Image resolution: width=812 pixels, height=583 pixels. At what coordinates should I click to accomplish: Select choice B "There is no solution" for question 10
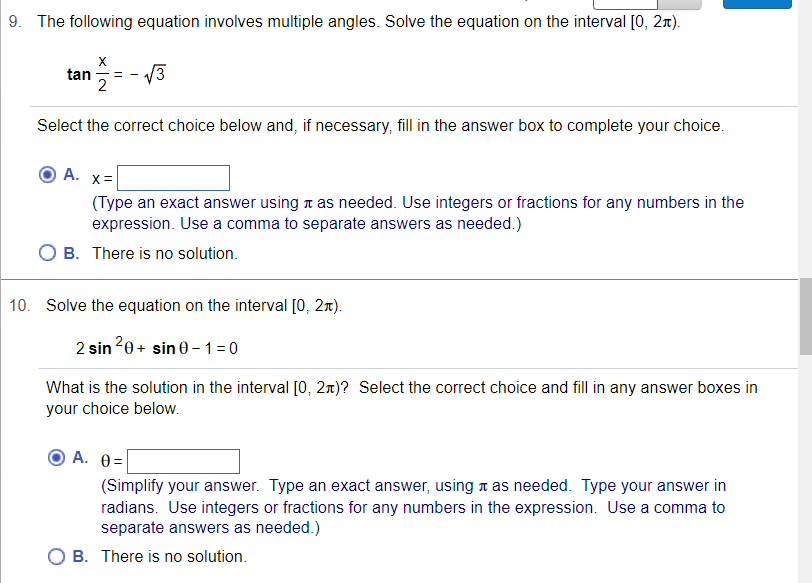[x=57, y=556]
